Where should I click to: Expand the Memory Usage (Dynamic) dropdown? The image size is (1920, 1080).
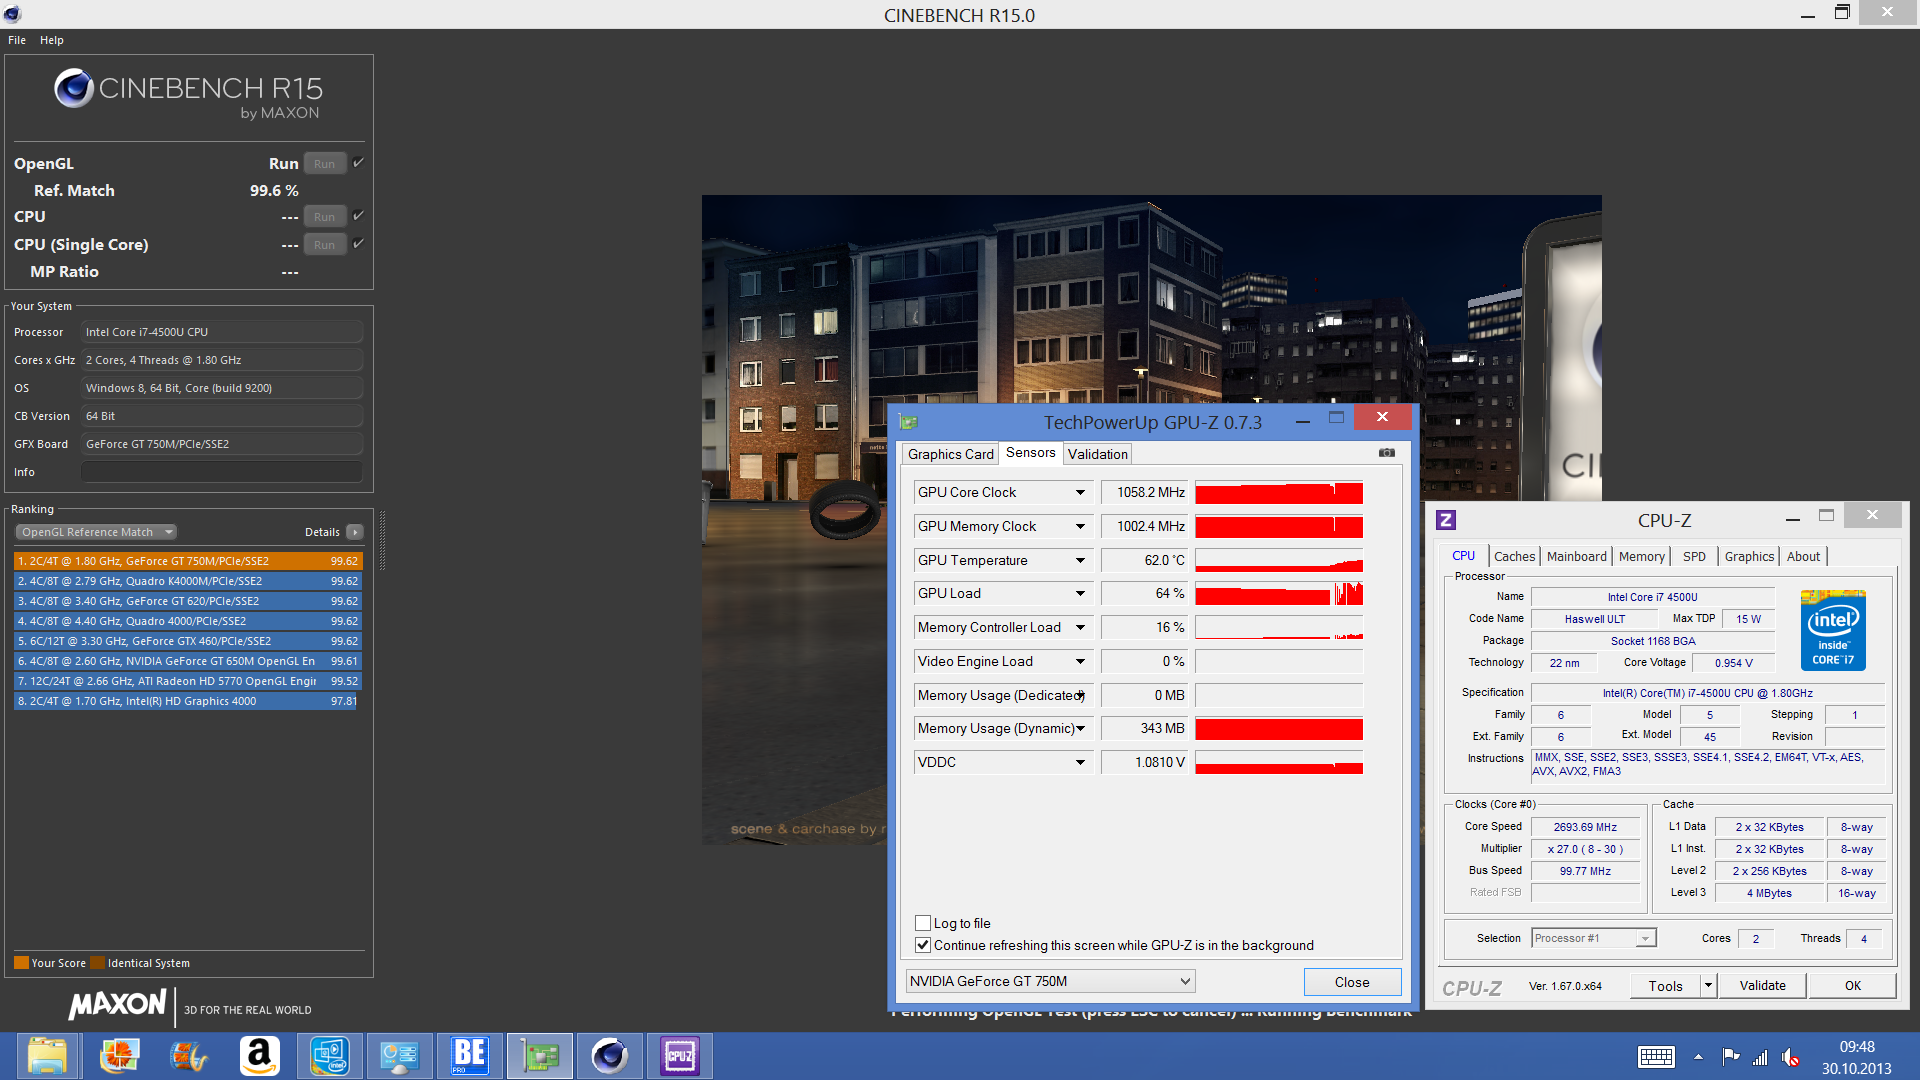tap(1080, 729)
